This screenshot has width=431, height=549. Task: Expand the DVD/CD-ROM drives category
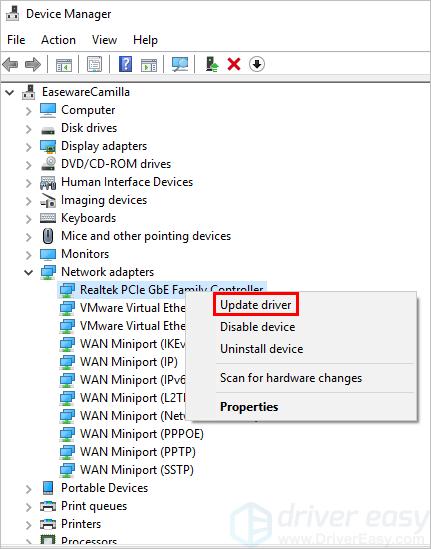pos(29,165)
